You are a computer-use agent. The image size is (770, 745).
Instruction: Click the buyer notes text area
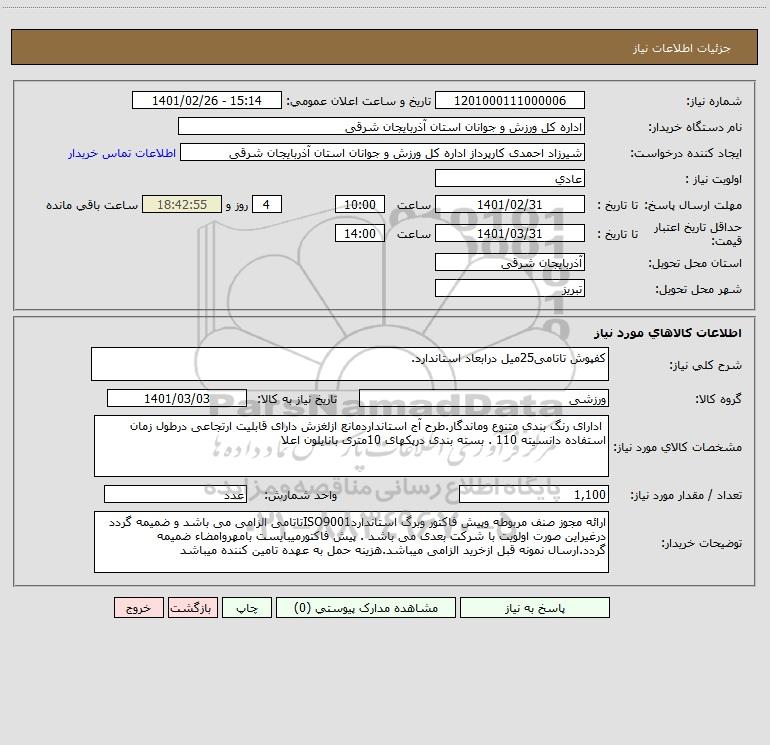click(x=351, y=543)
